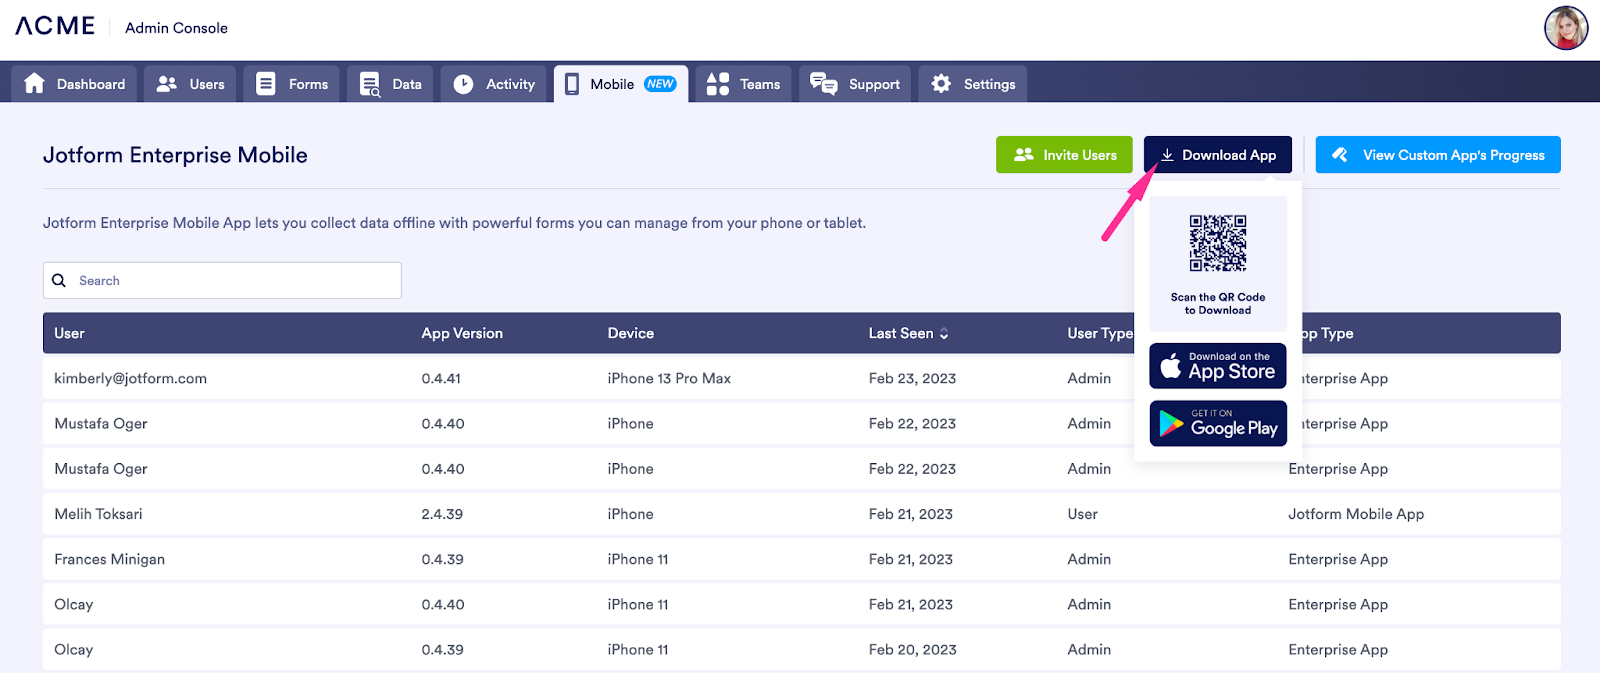The image size is (1600, 673).
Task: Click the Activity clock icon
Action: click(463, 84)
